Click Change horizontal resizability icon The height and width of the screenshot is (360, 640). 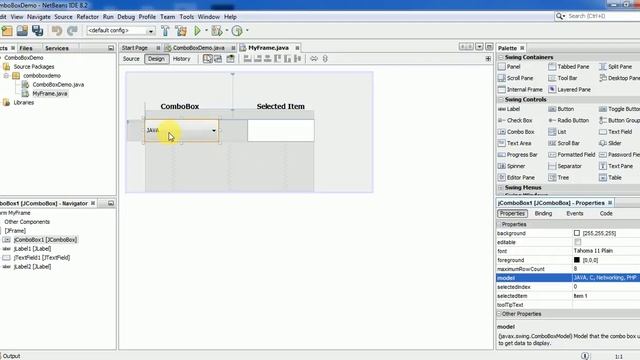314,59
